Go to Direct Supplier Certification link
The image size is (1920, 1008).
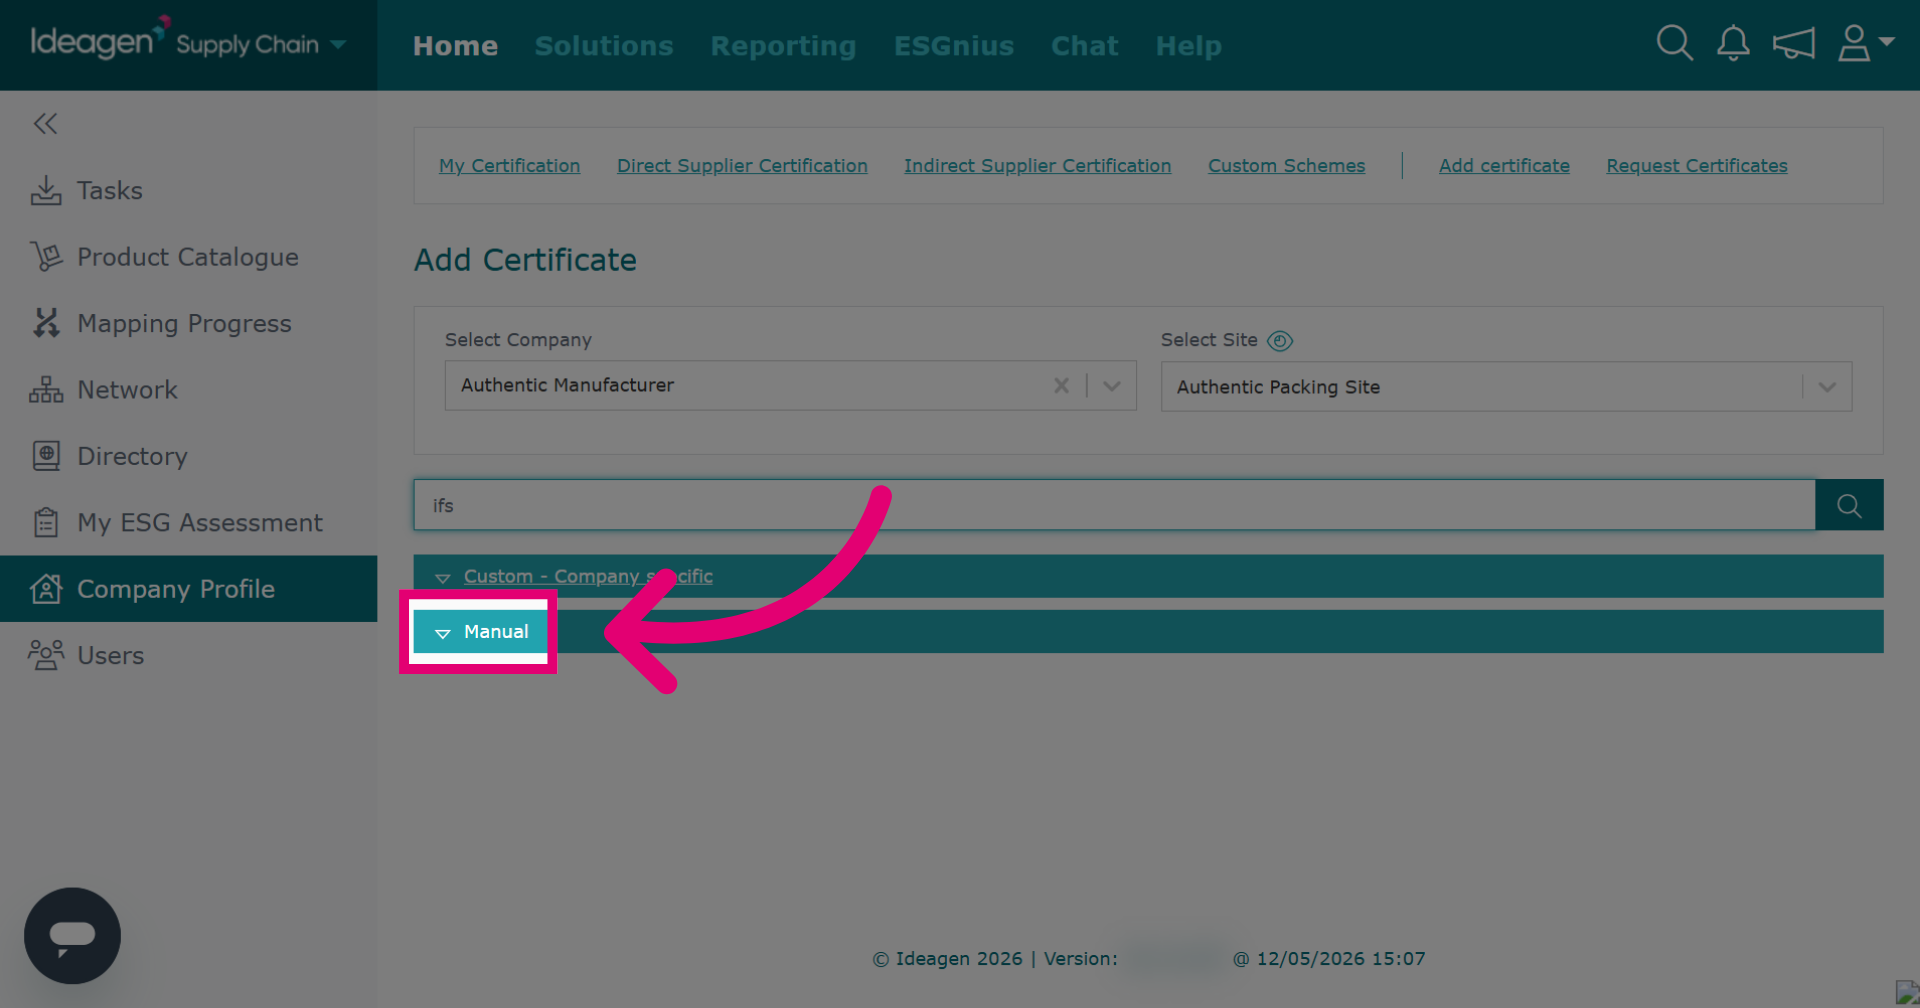[x=742, y=166]
